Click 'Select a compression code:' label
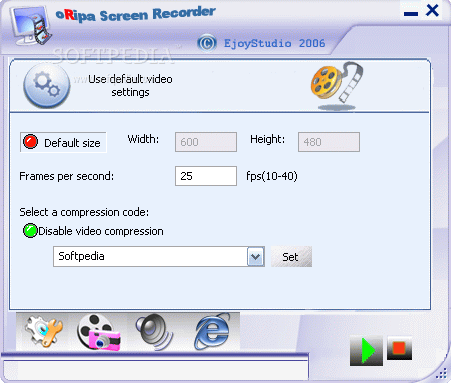 (84, 212)
